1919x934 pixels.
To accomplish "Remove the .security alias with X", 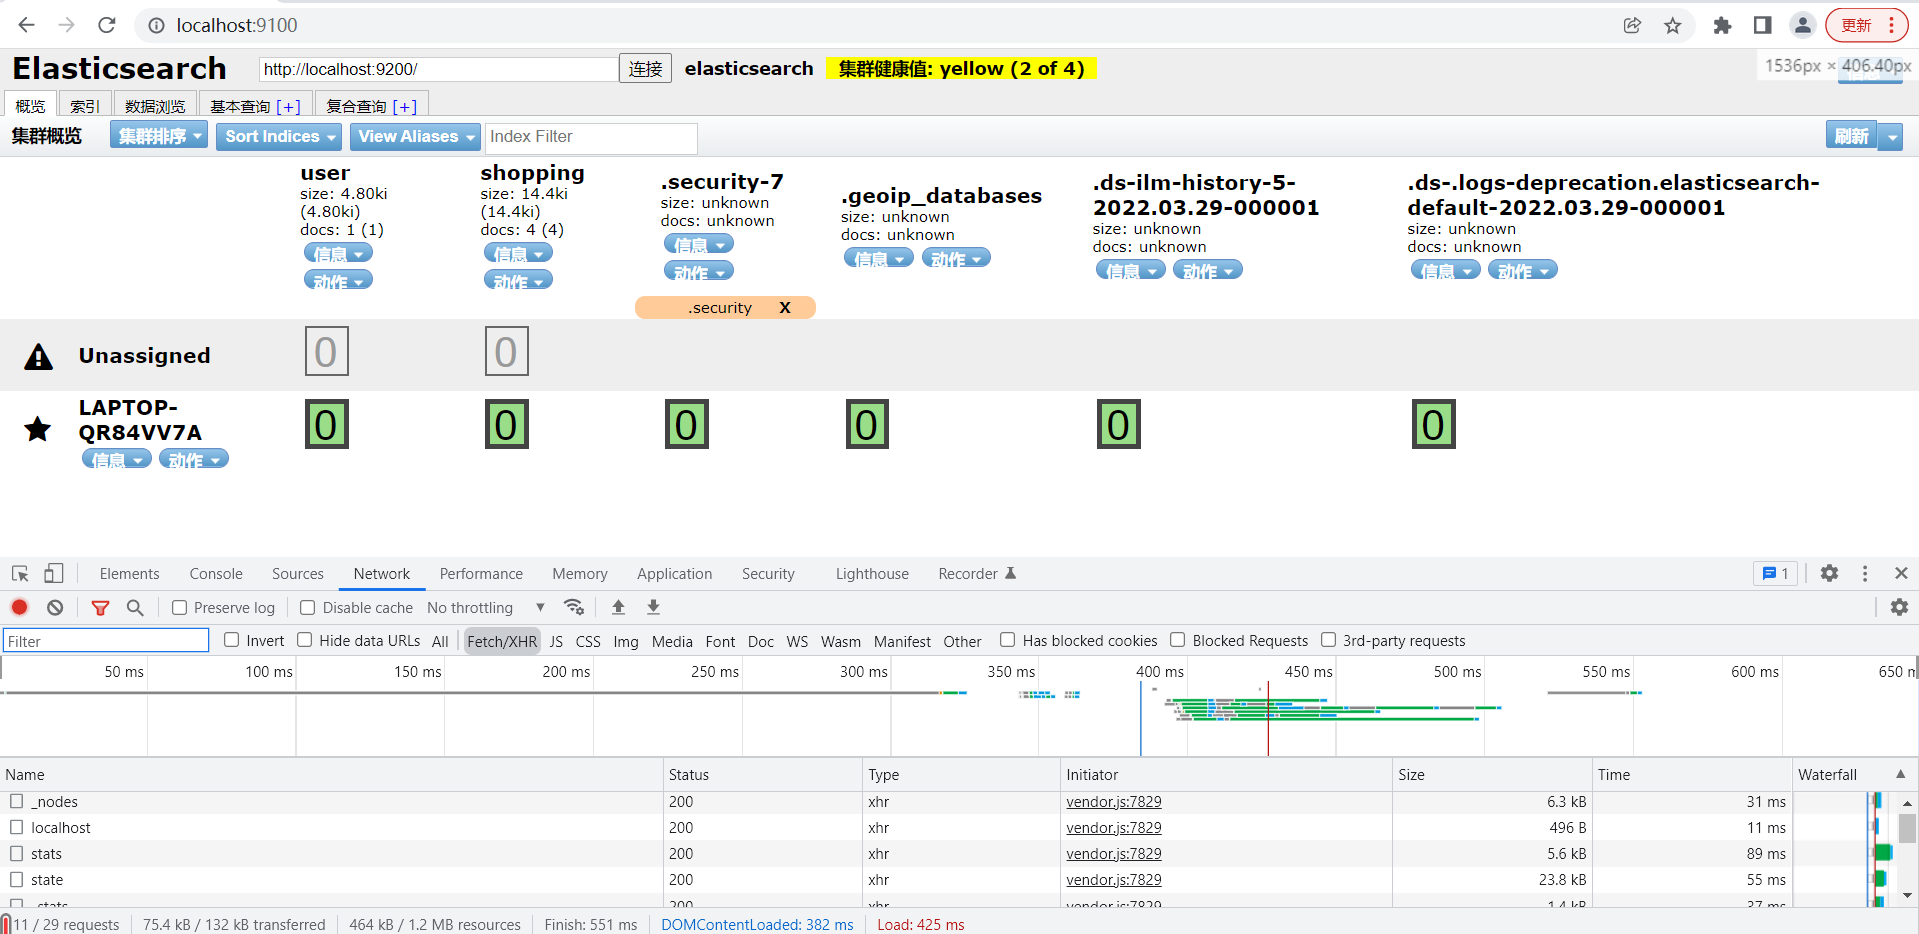I will point(785,308).
